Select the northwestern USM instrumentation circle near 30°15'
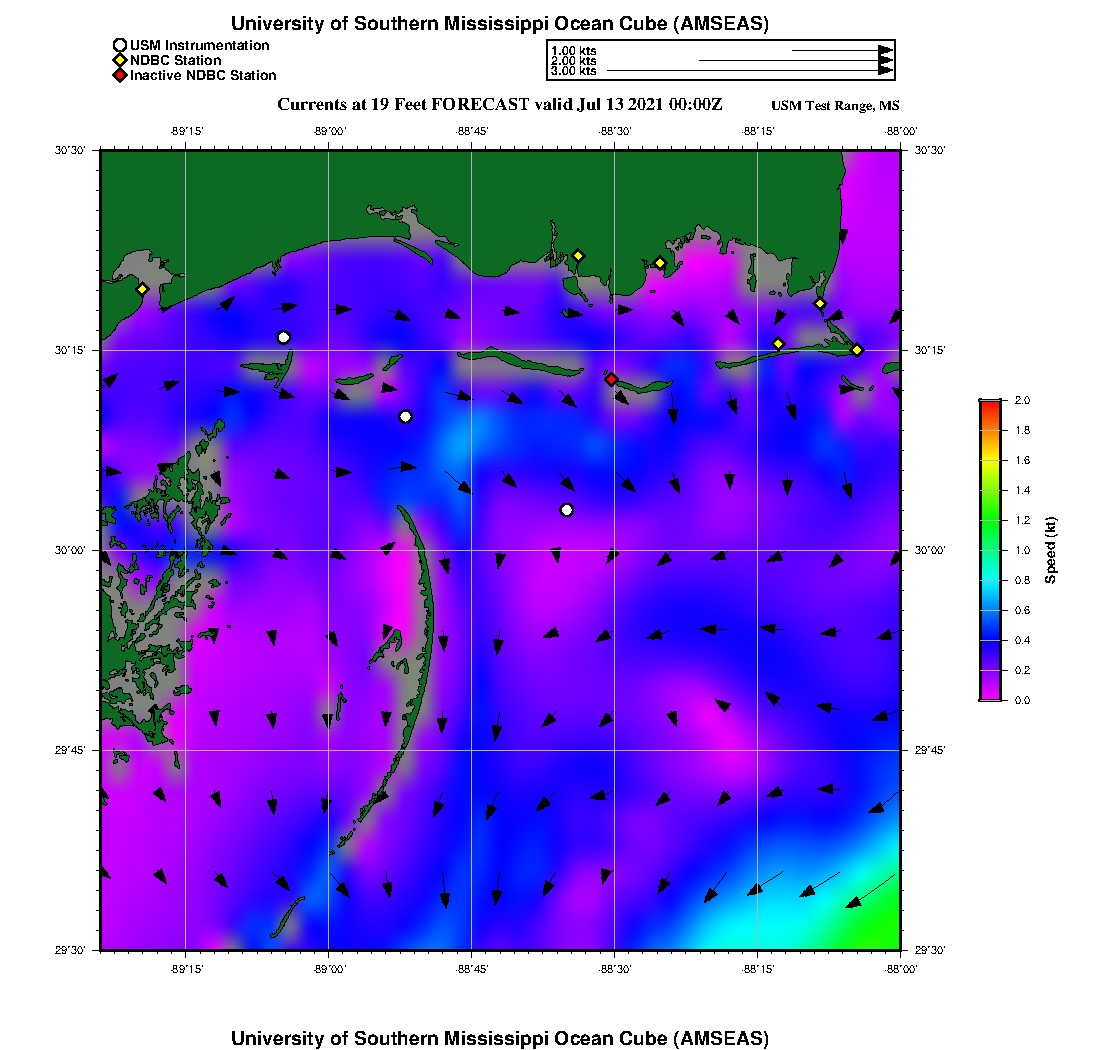The height and width of the screenshot is (1050, 1100). point(283,337)
